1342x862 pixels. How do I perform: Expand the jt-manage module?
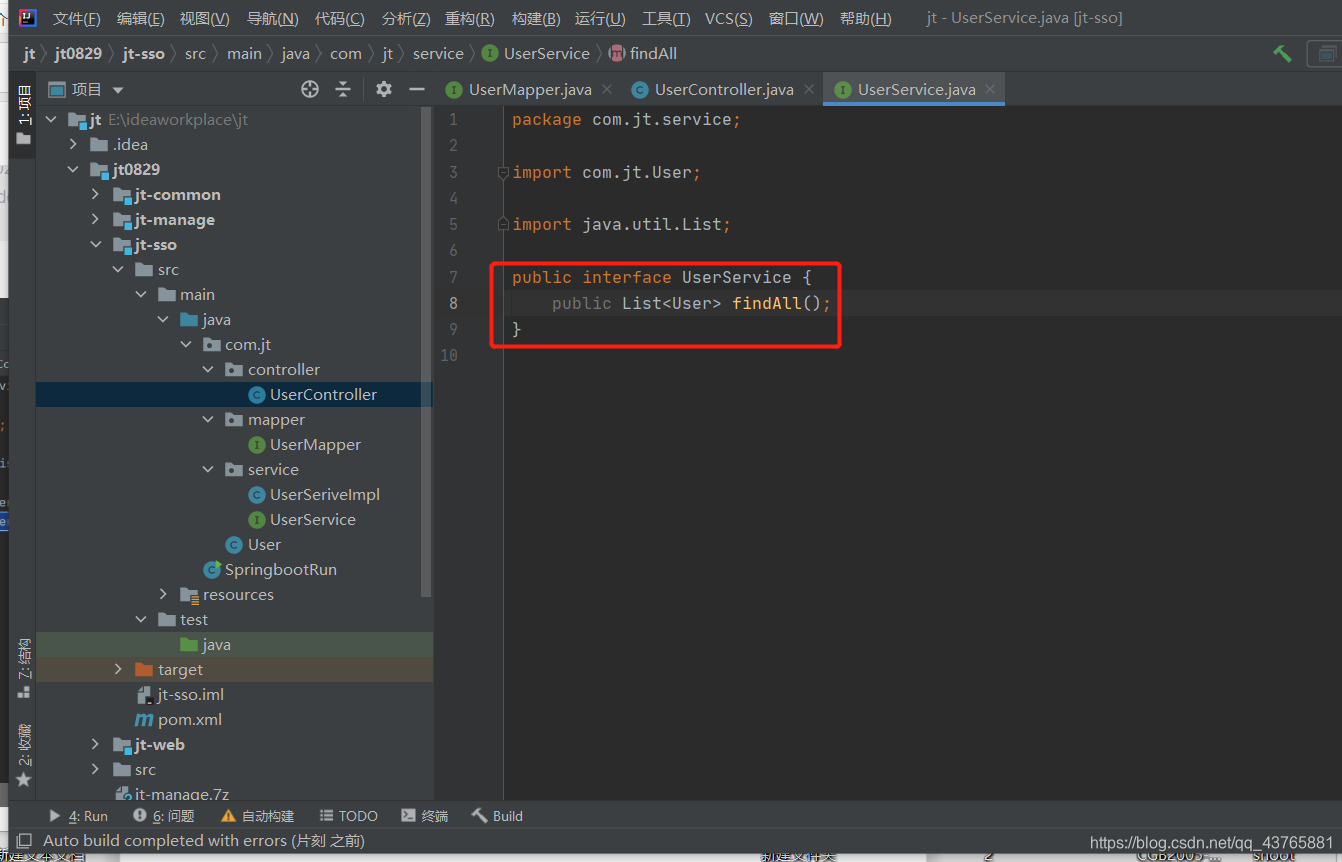(95, 219)
